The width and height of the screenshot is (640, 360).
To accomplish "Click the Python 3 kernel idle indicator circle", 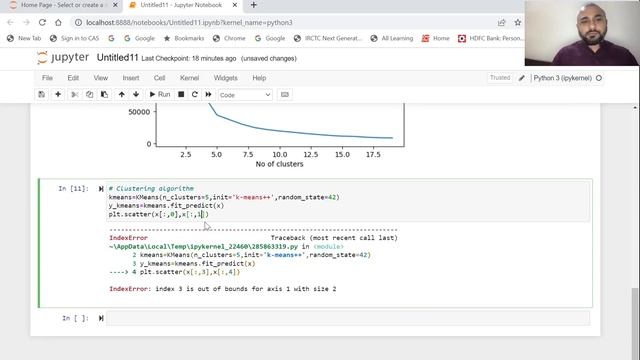I will 599,78.
